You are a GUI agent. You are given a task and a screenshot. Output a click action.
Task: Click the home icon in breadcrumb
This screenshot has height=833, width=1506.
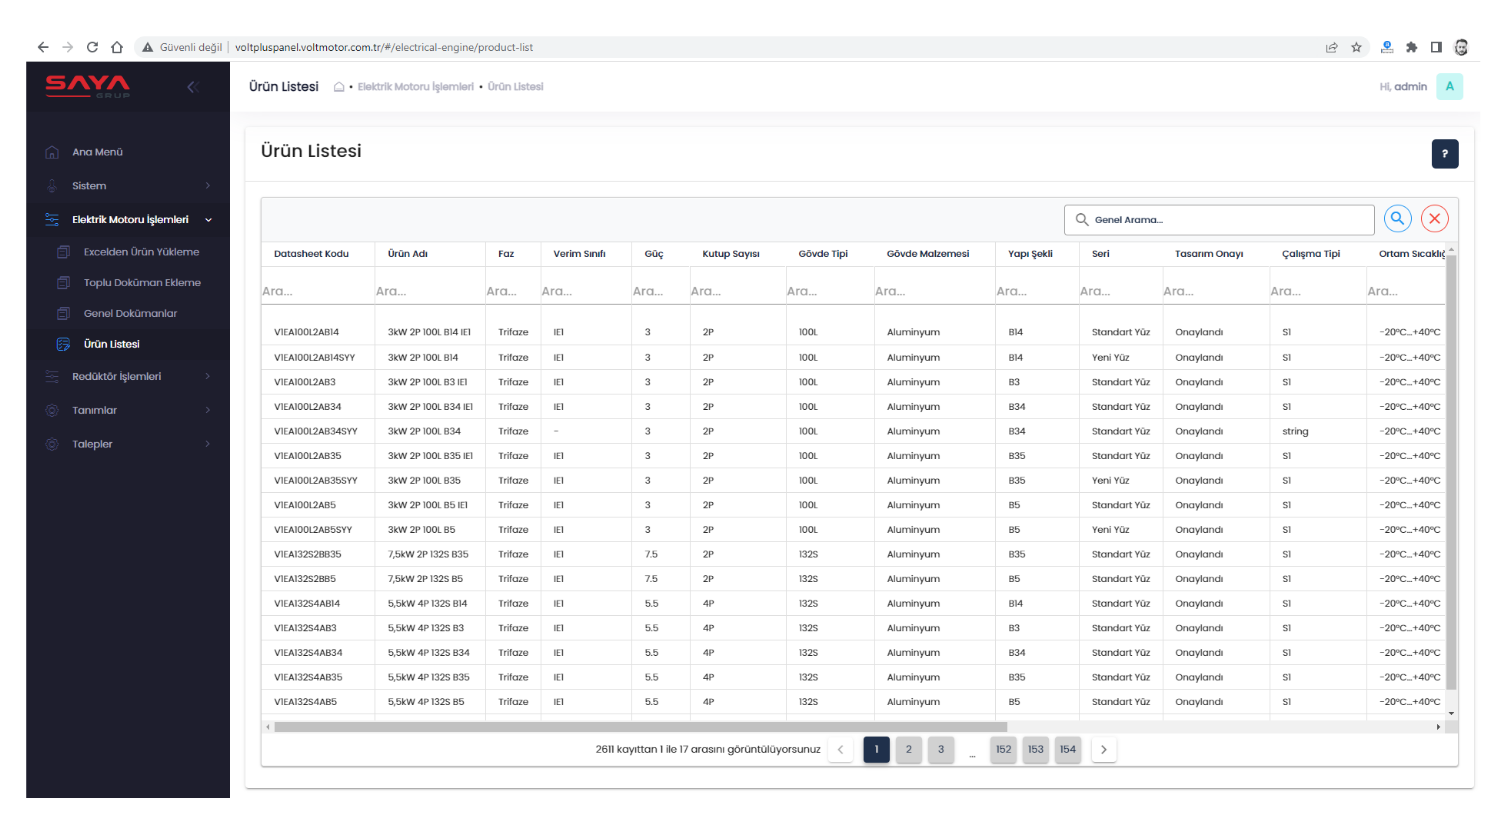pyautogui.click(x=339, y=87)
